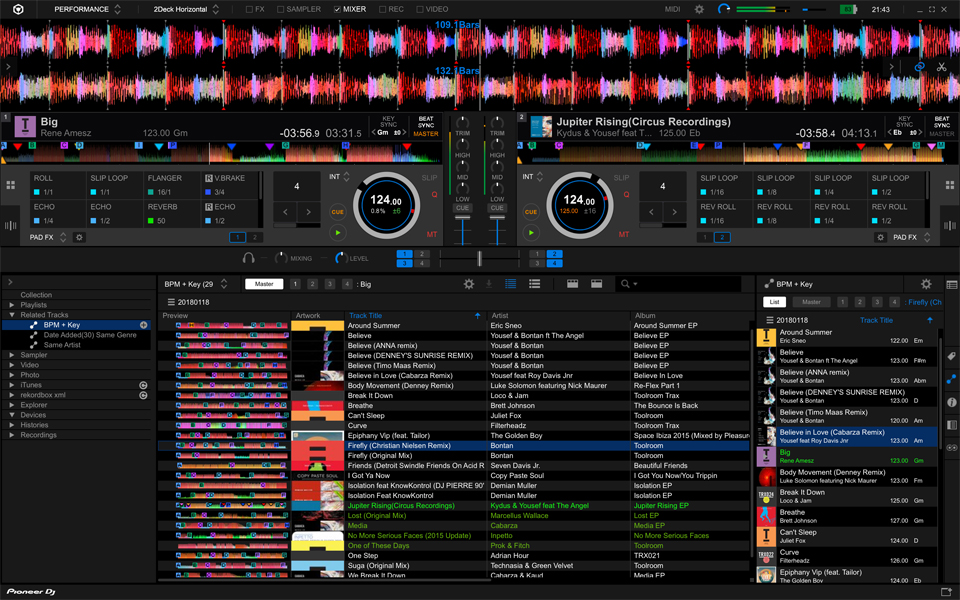Switch to artwork list view icon
960x600 pixels.
click(534, 283)
